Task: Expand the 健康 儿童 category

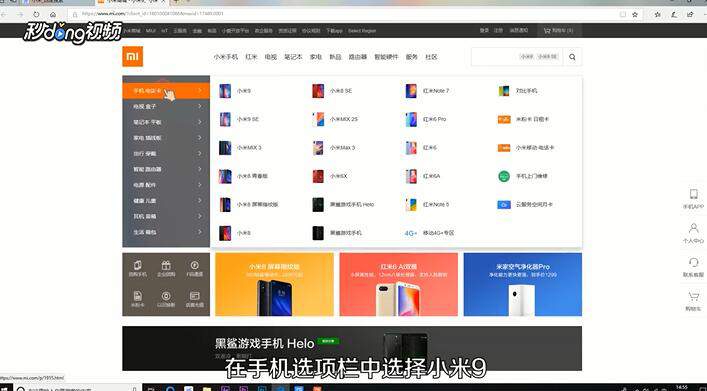Action: pyautogui.click(x=166, y=201)
